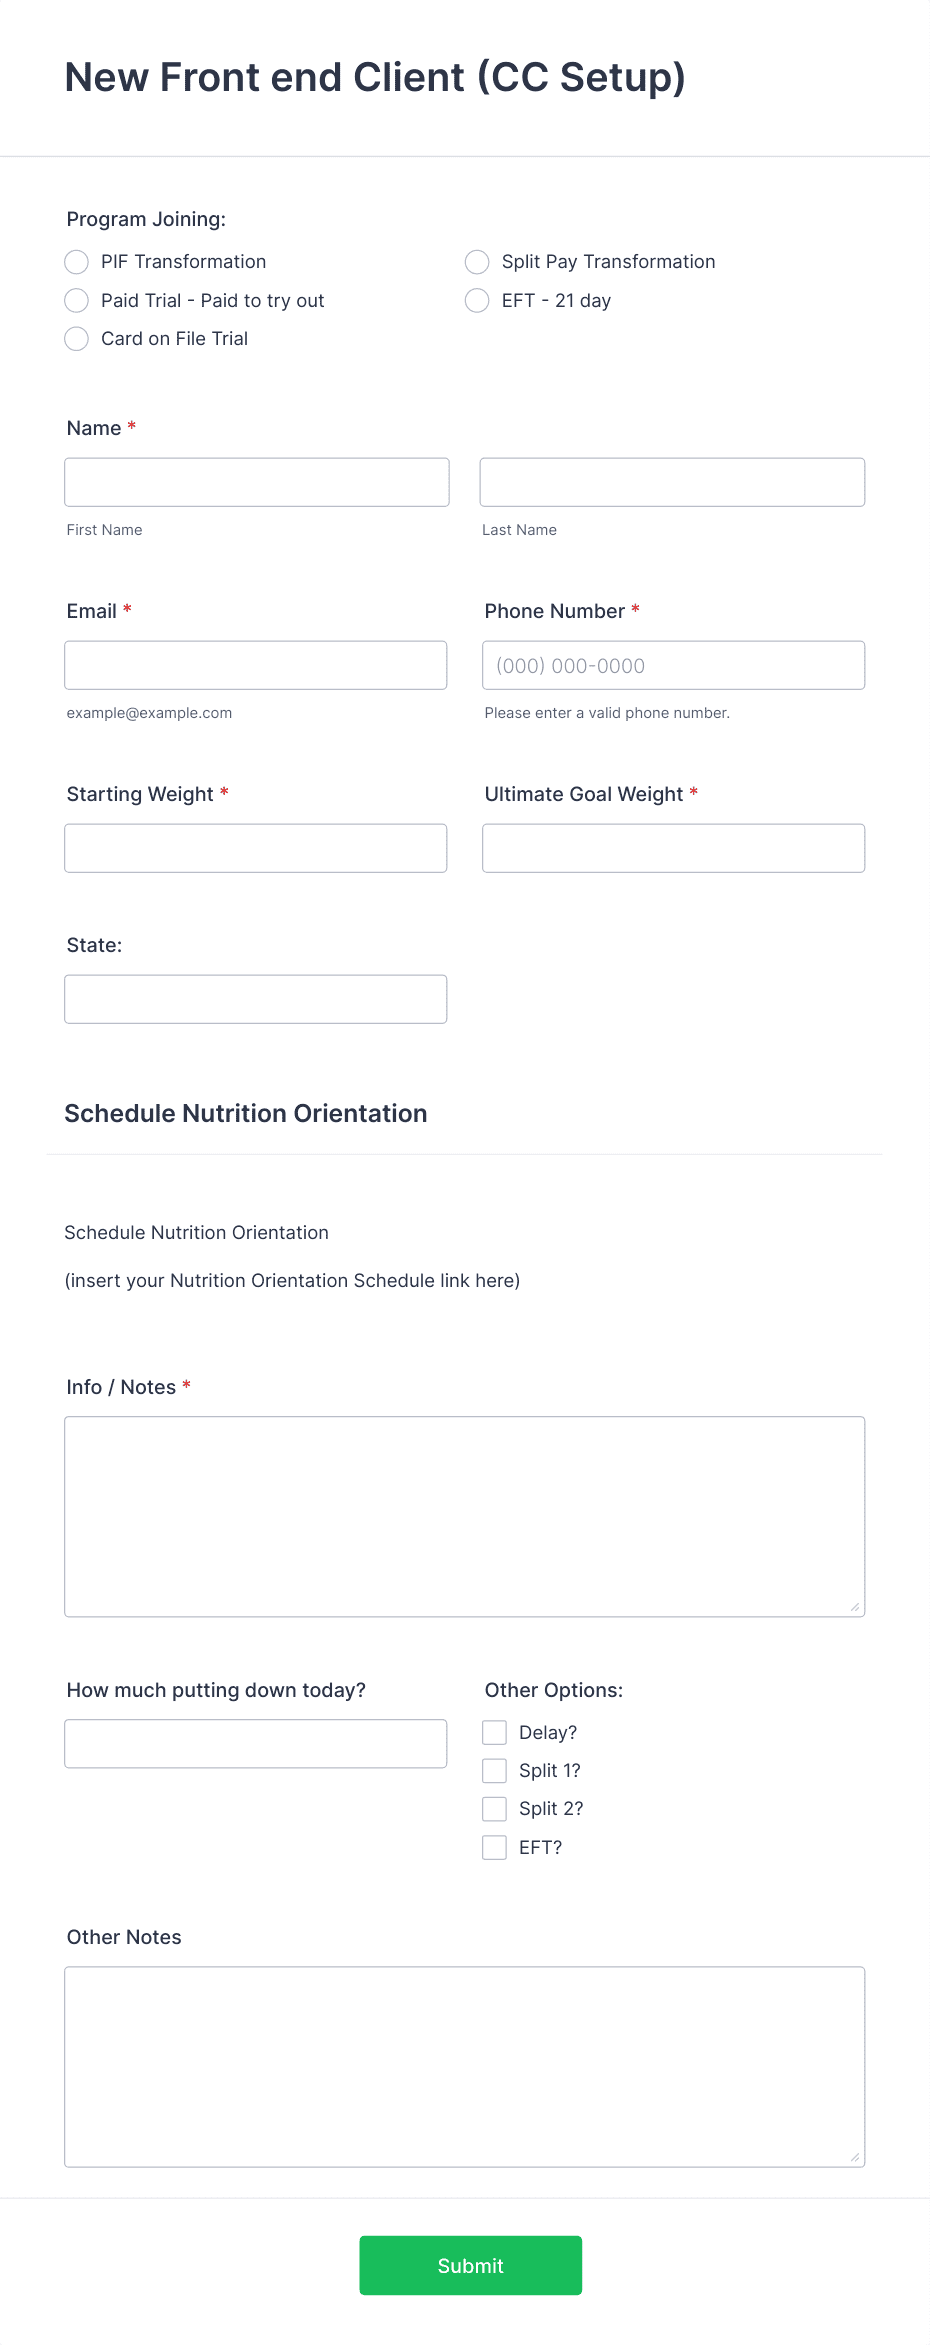
Task: Focus the Email input field
Action: pyautogui.click(x=256, y=664)
